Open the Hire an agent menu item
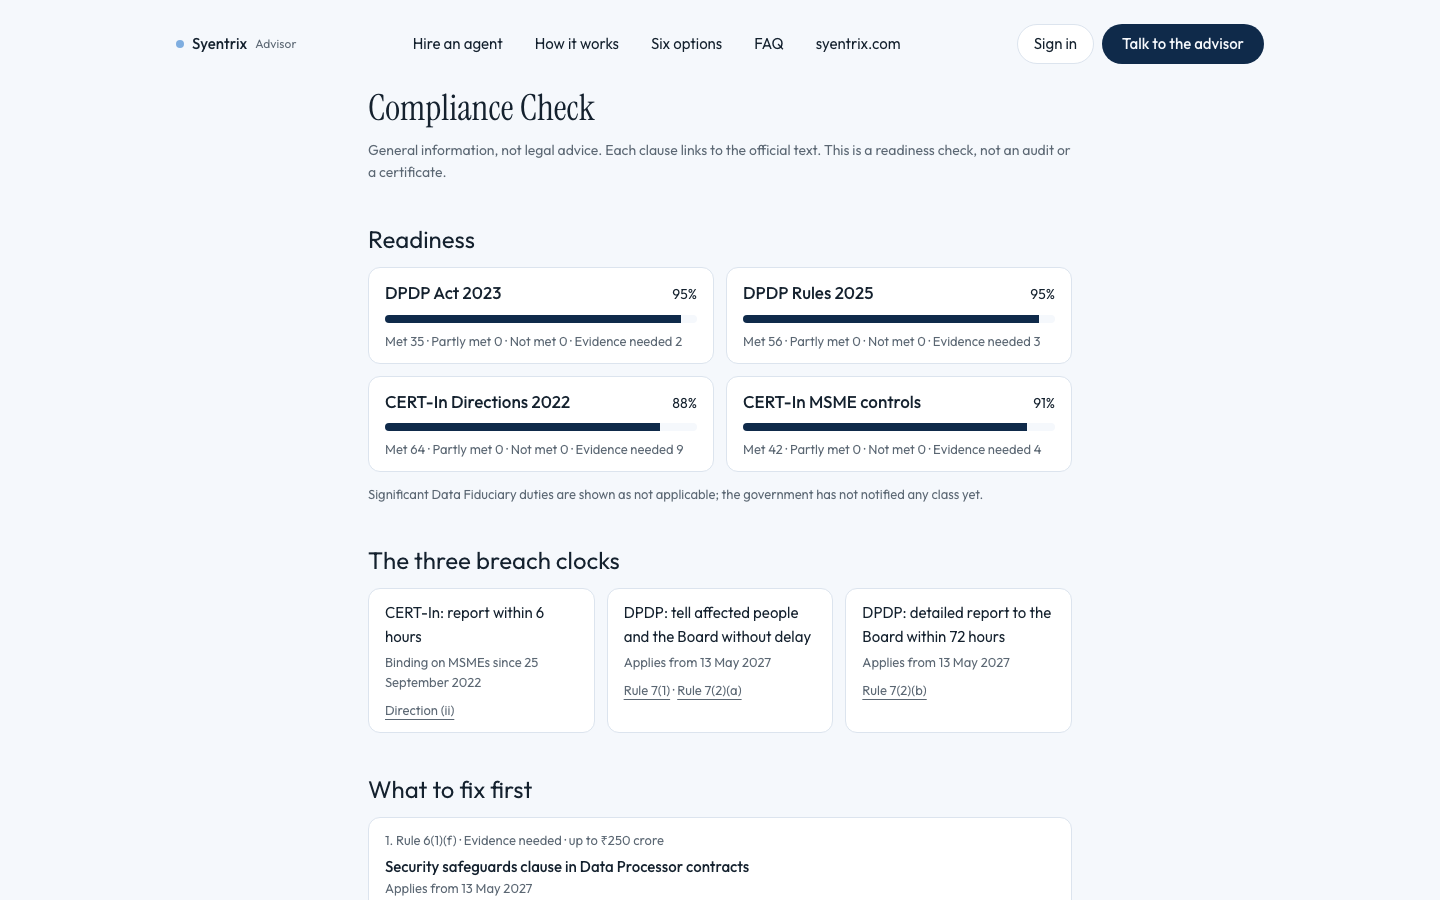 point(457,44)
